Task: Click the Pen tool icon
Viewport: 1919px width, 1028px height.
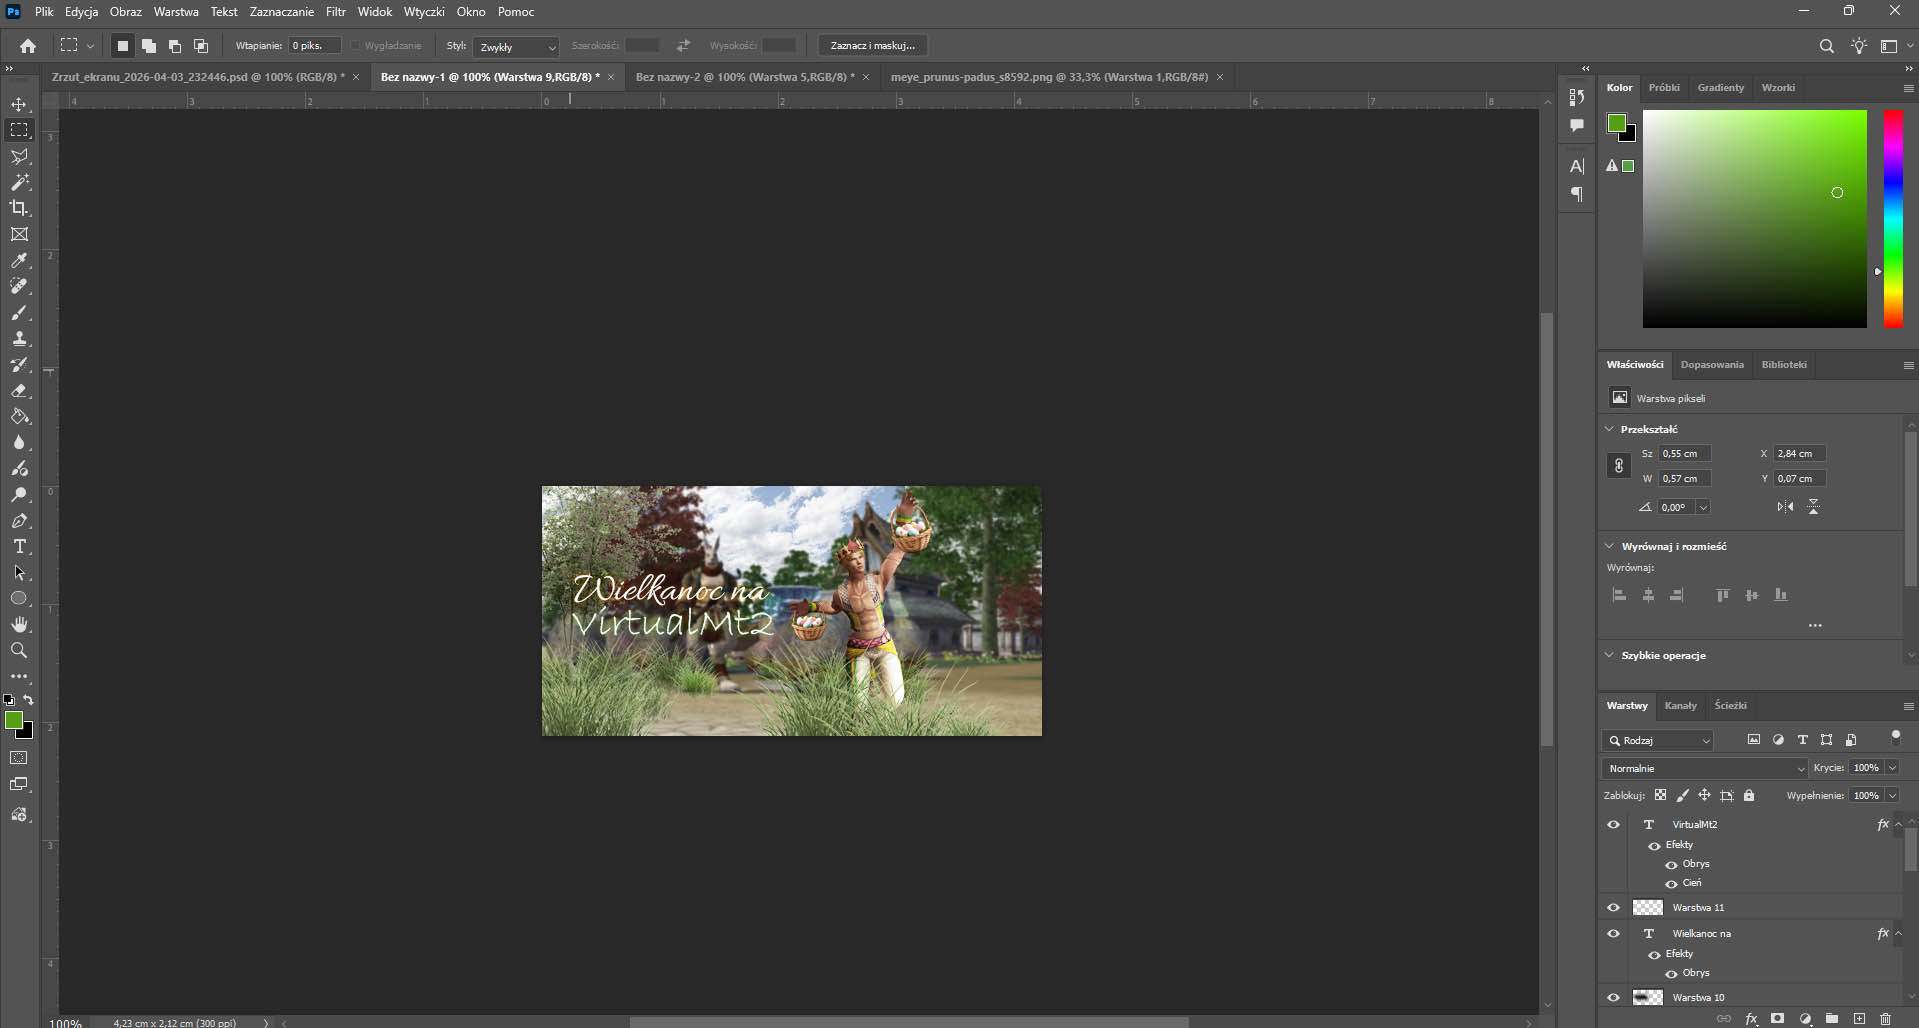Action: coord(19,521)
